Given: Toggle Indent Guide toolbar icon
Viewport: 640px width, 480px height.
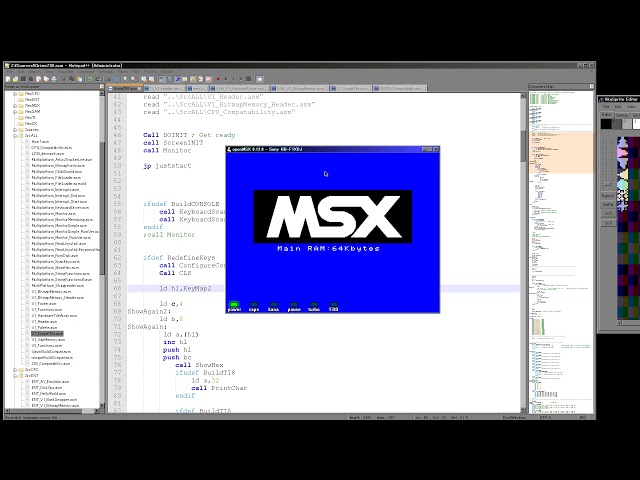Looking at the screenshot, I should [x=178, y=79].
